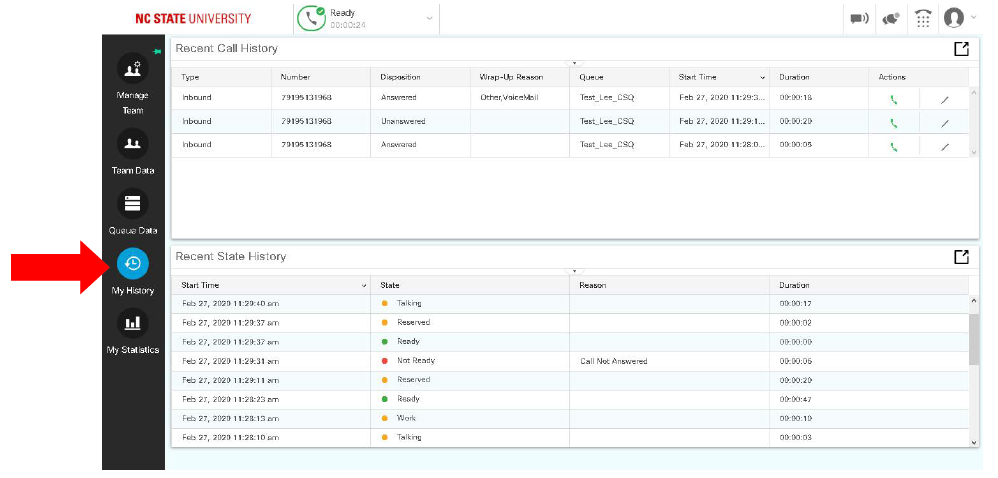Sort state history by Start Time column arrow

tap(363, 286)
